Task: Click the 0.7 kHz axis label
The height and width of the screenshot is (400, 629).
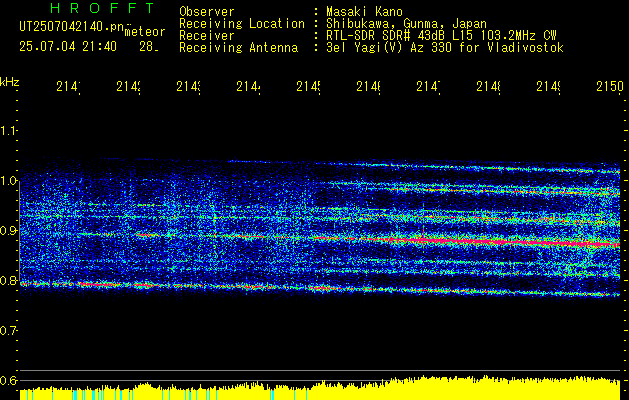Action: pyautogui.click(x=8, y=331)
